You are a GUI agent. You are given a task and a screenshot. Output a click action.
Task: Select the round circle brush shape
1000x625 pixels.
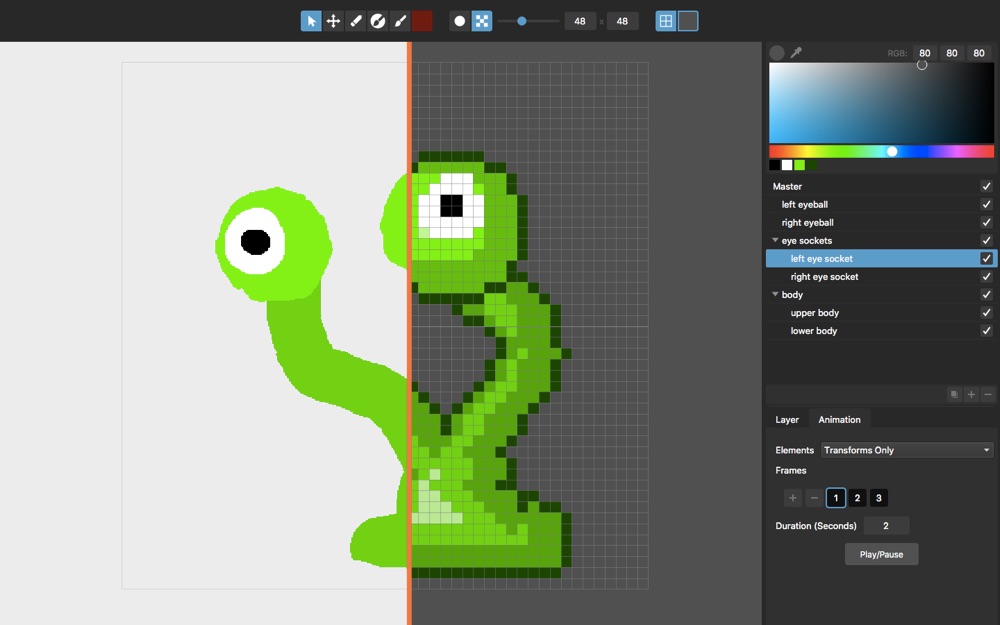click(x=460, y=21)
